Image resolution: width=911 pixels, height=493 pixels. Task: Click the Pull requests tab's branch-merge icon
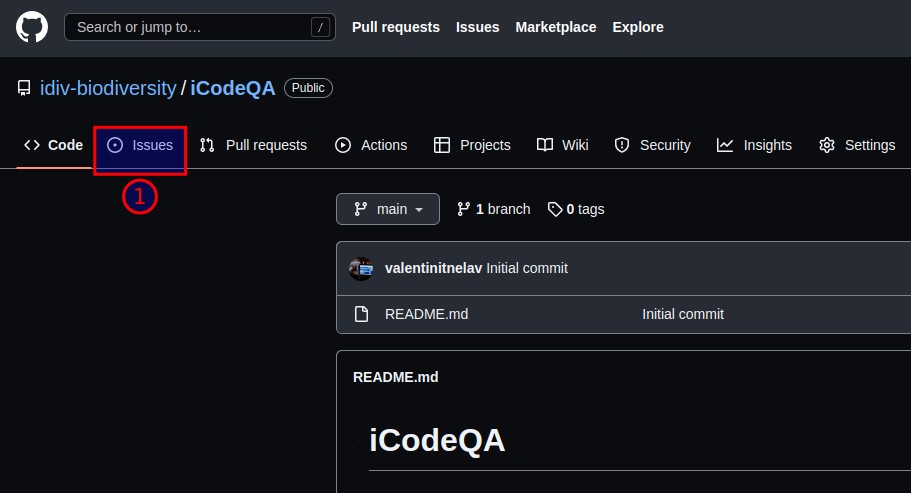207,145
